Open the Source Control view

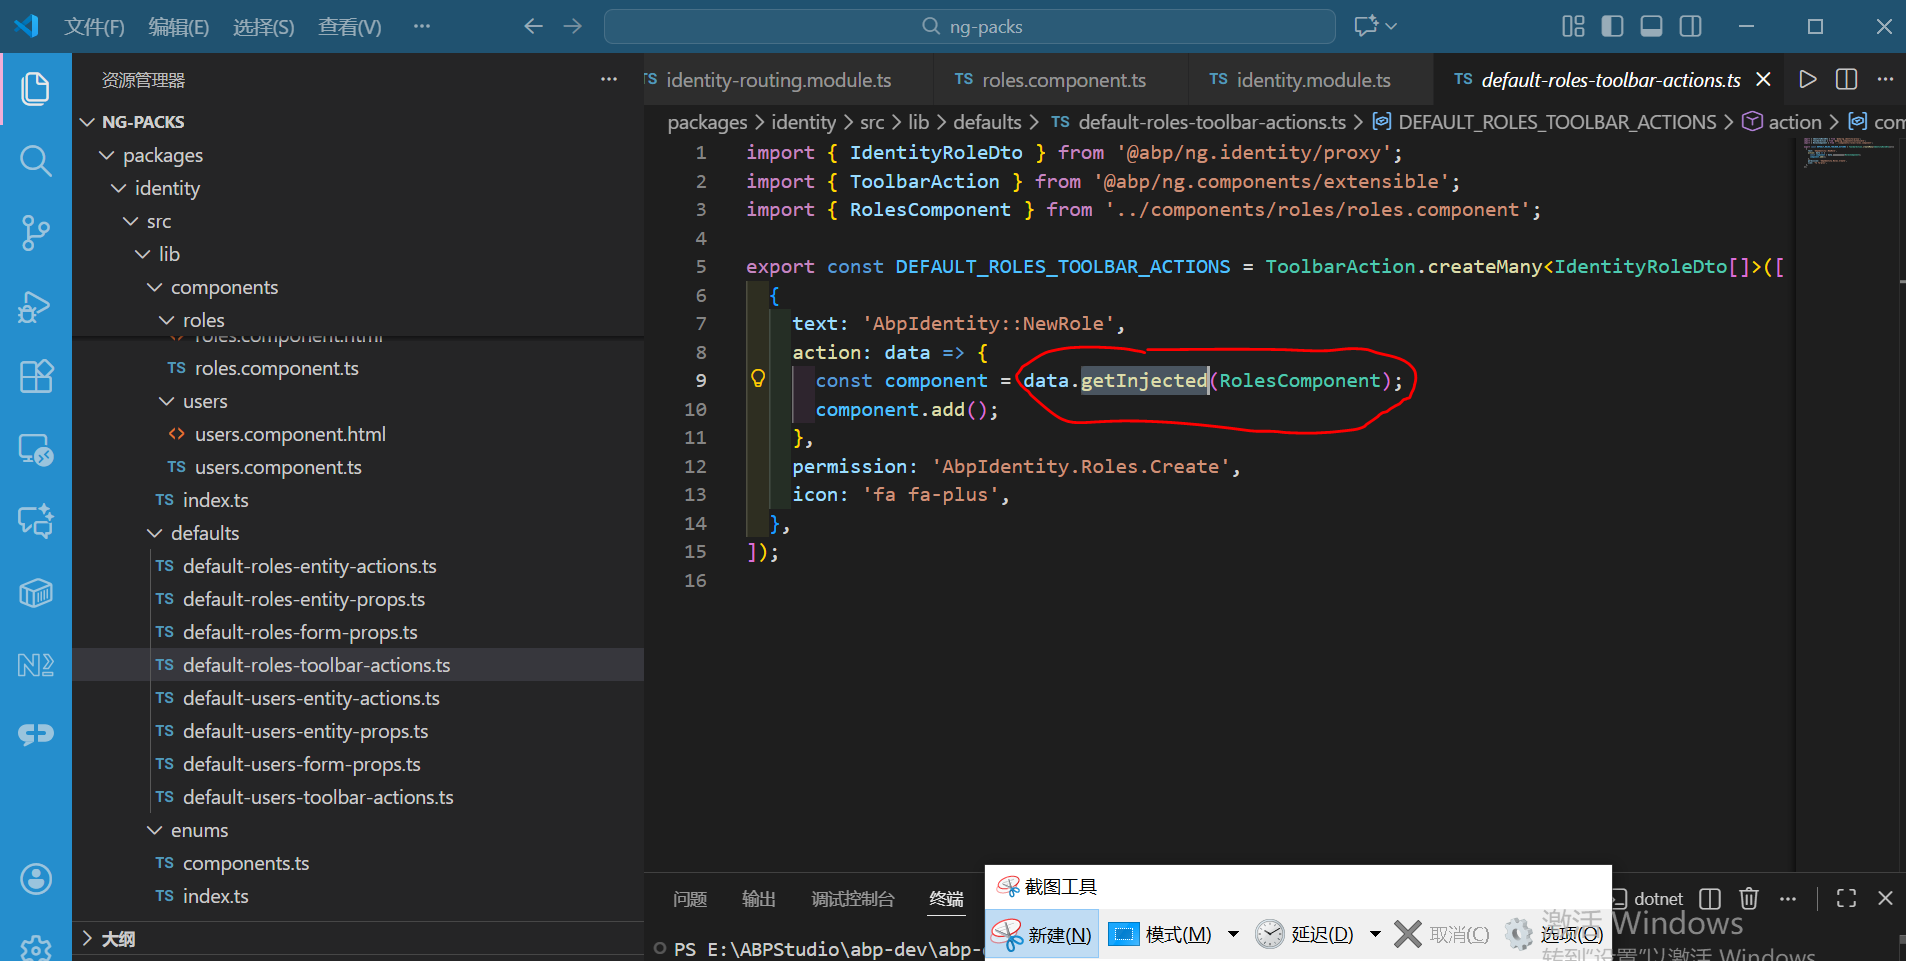(36, 232)
